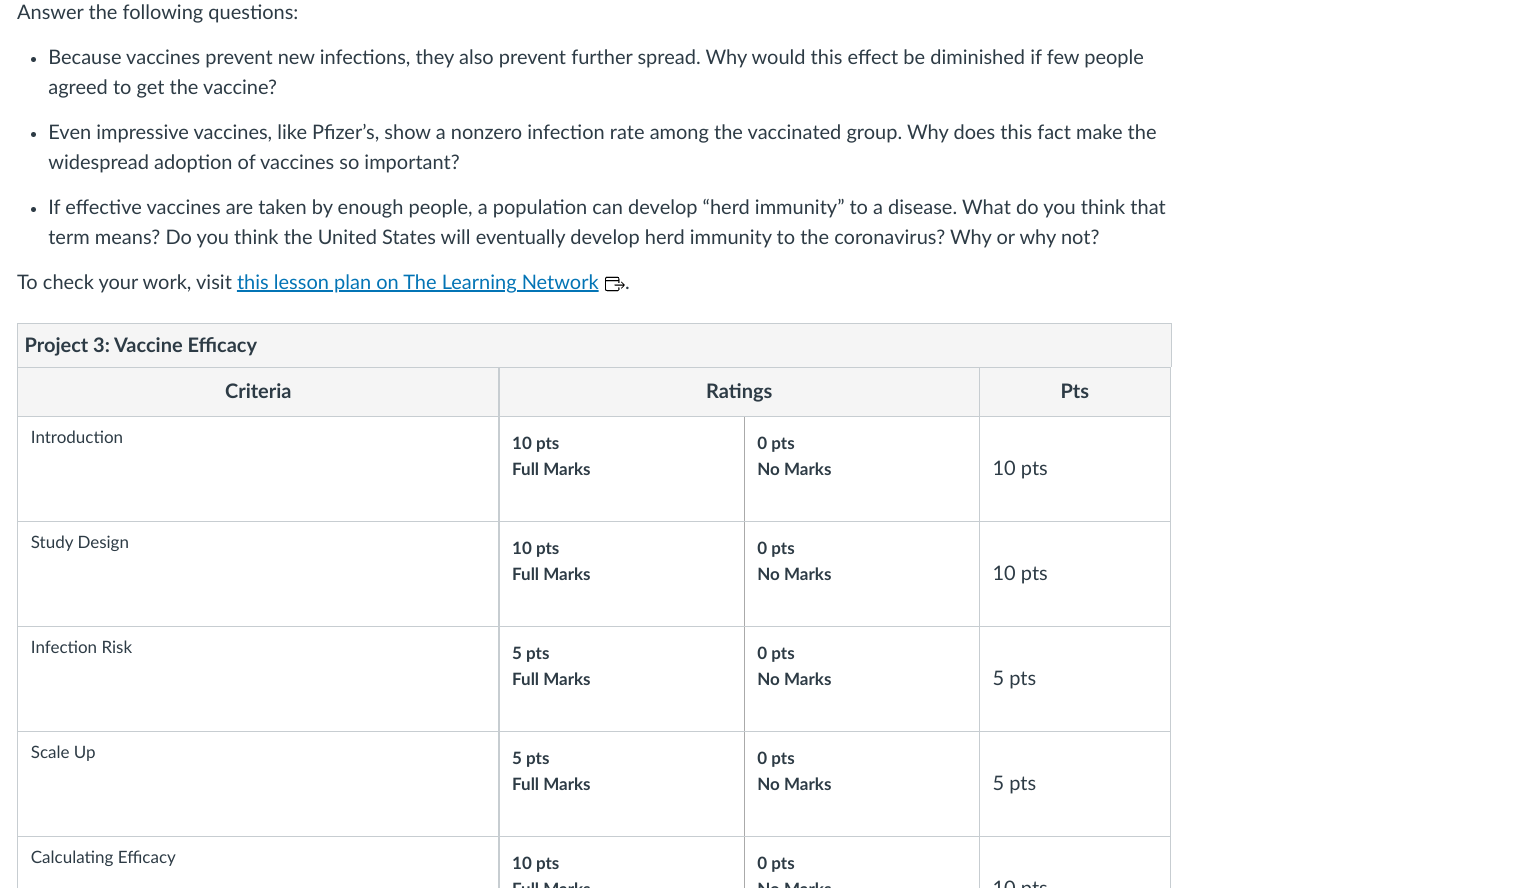
Task: Select the Scale Up No Marks rating
Action: (x=861, y=784)
